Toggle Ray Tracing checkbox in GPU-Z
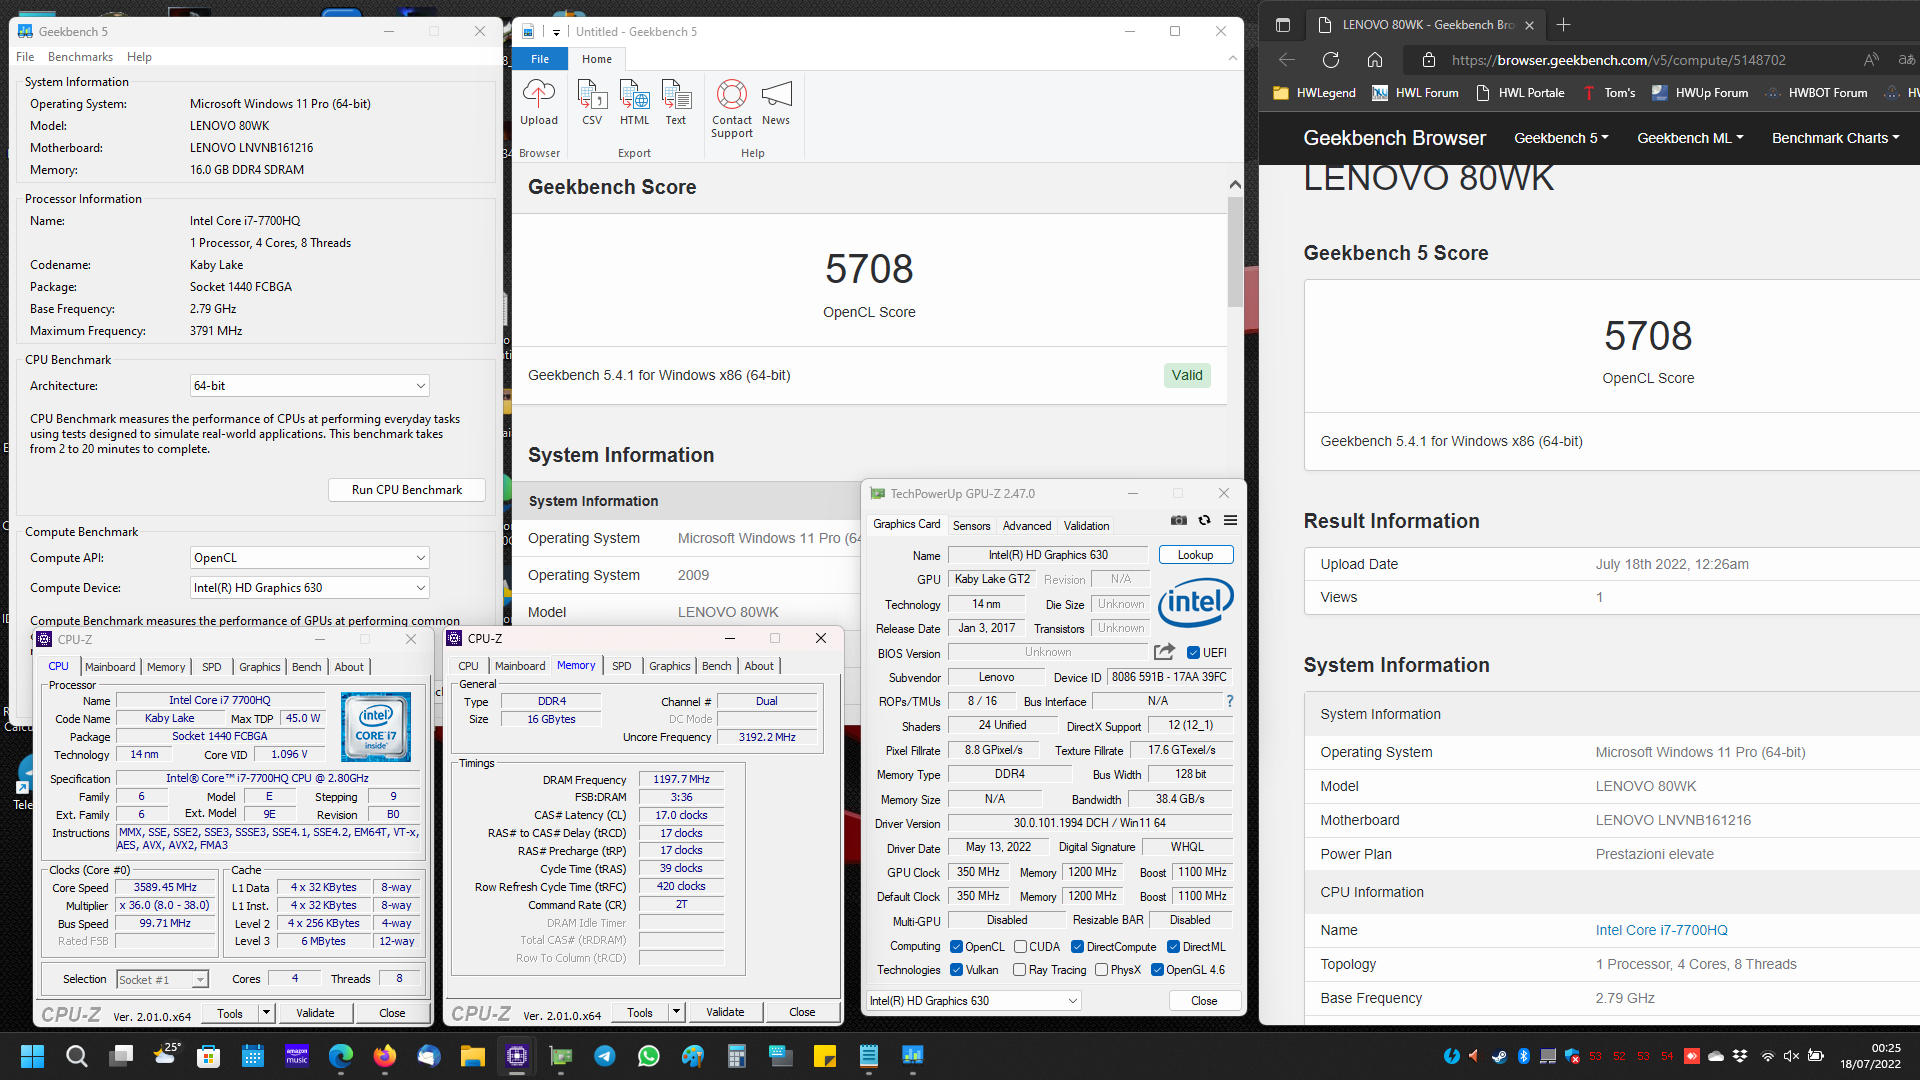1920x1080 pixels. [x=1020, y=970]
